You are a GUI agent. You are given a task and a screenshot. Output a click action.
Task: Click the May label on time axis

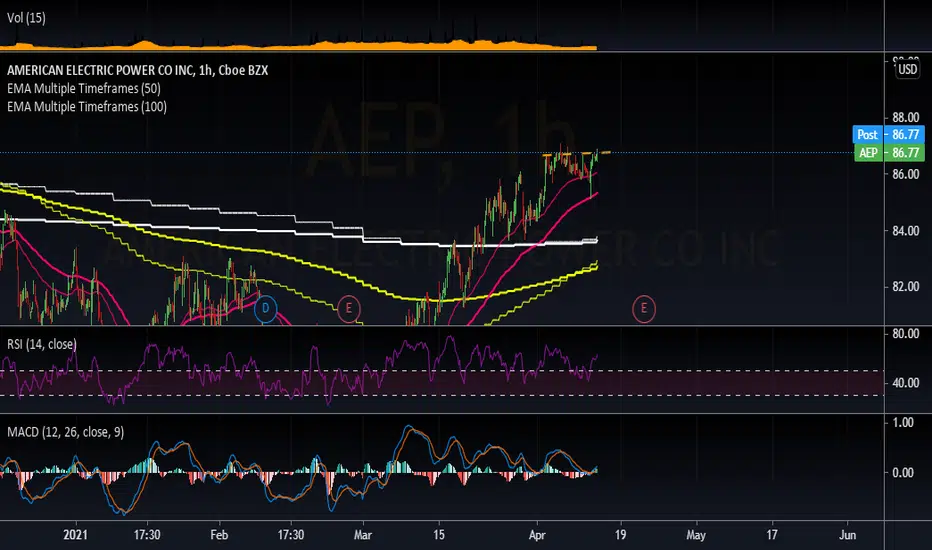(x=696, y=535)
